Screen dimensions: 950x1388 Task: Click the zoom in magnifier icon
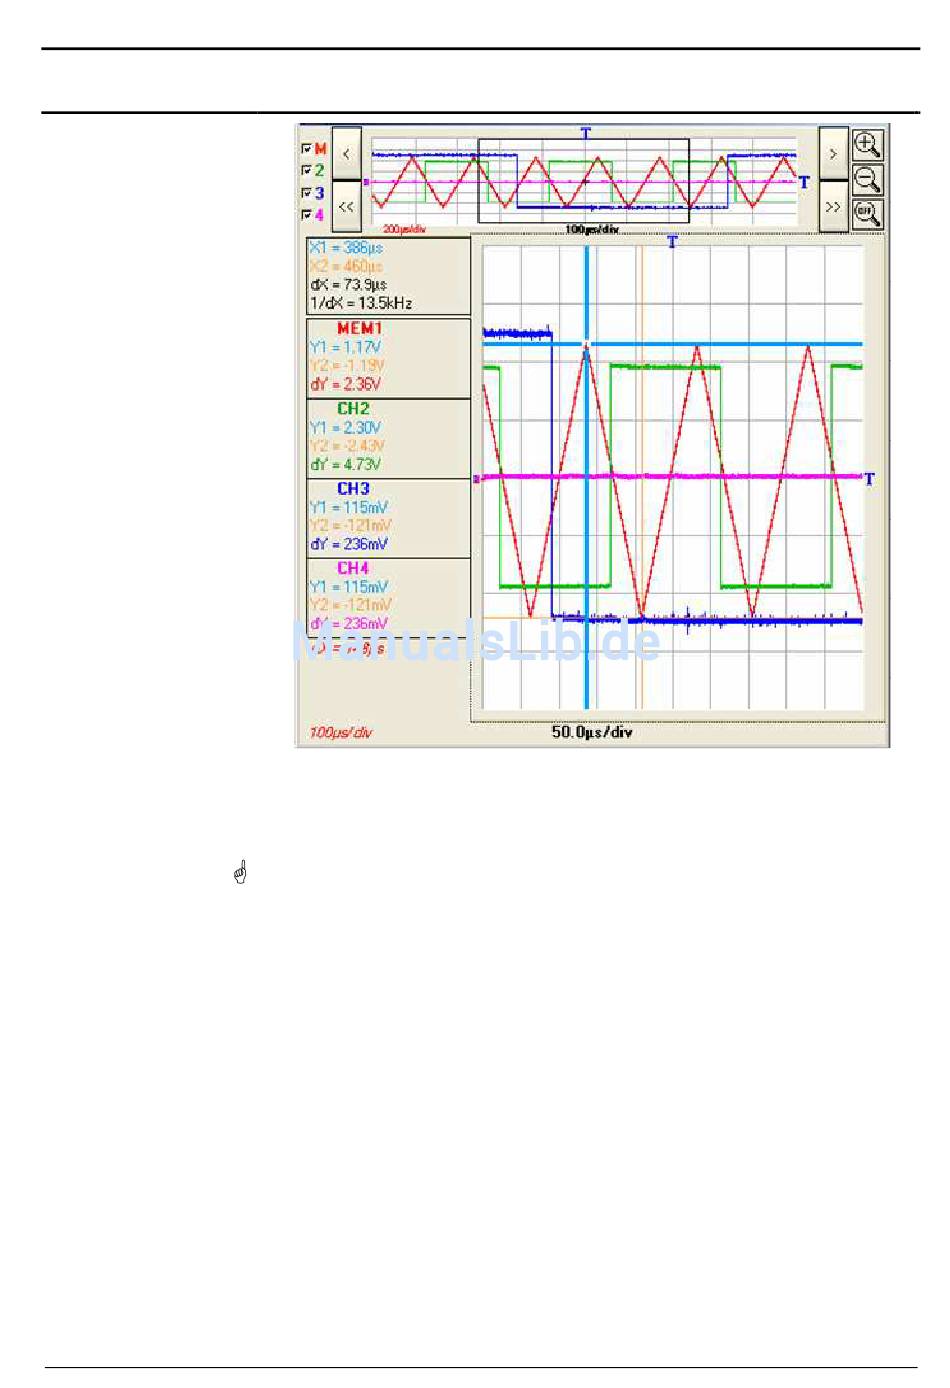(x=867, y=145)
